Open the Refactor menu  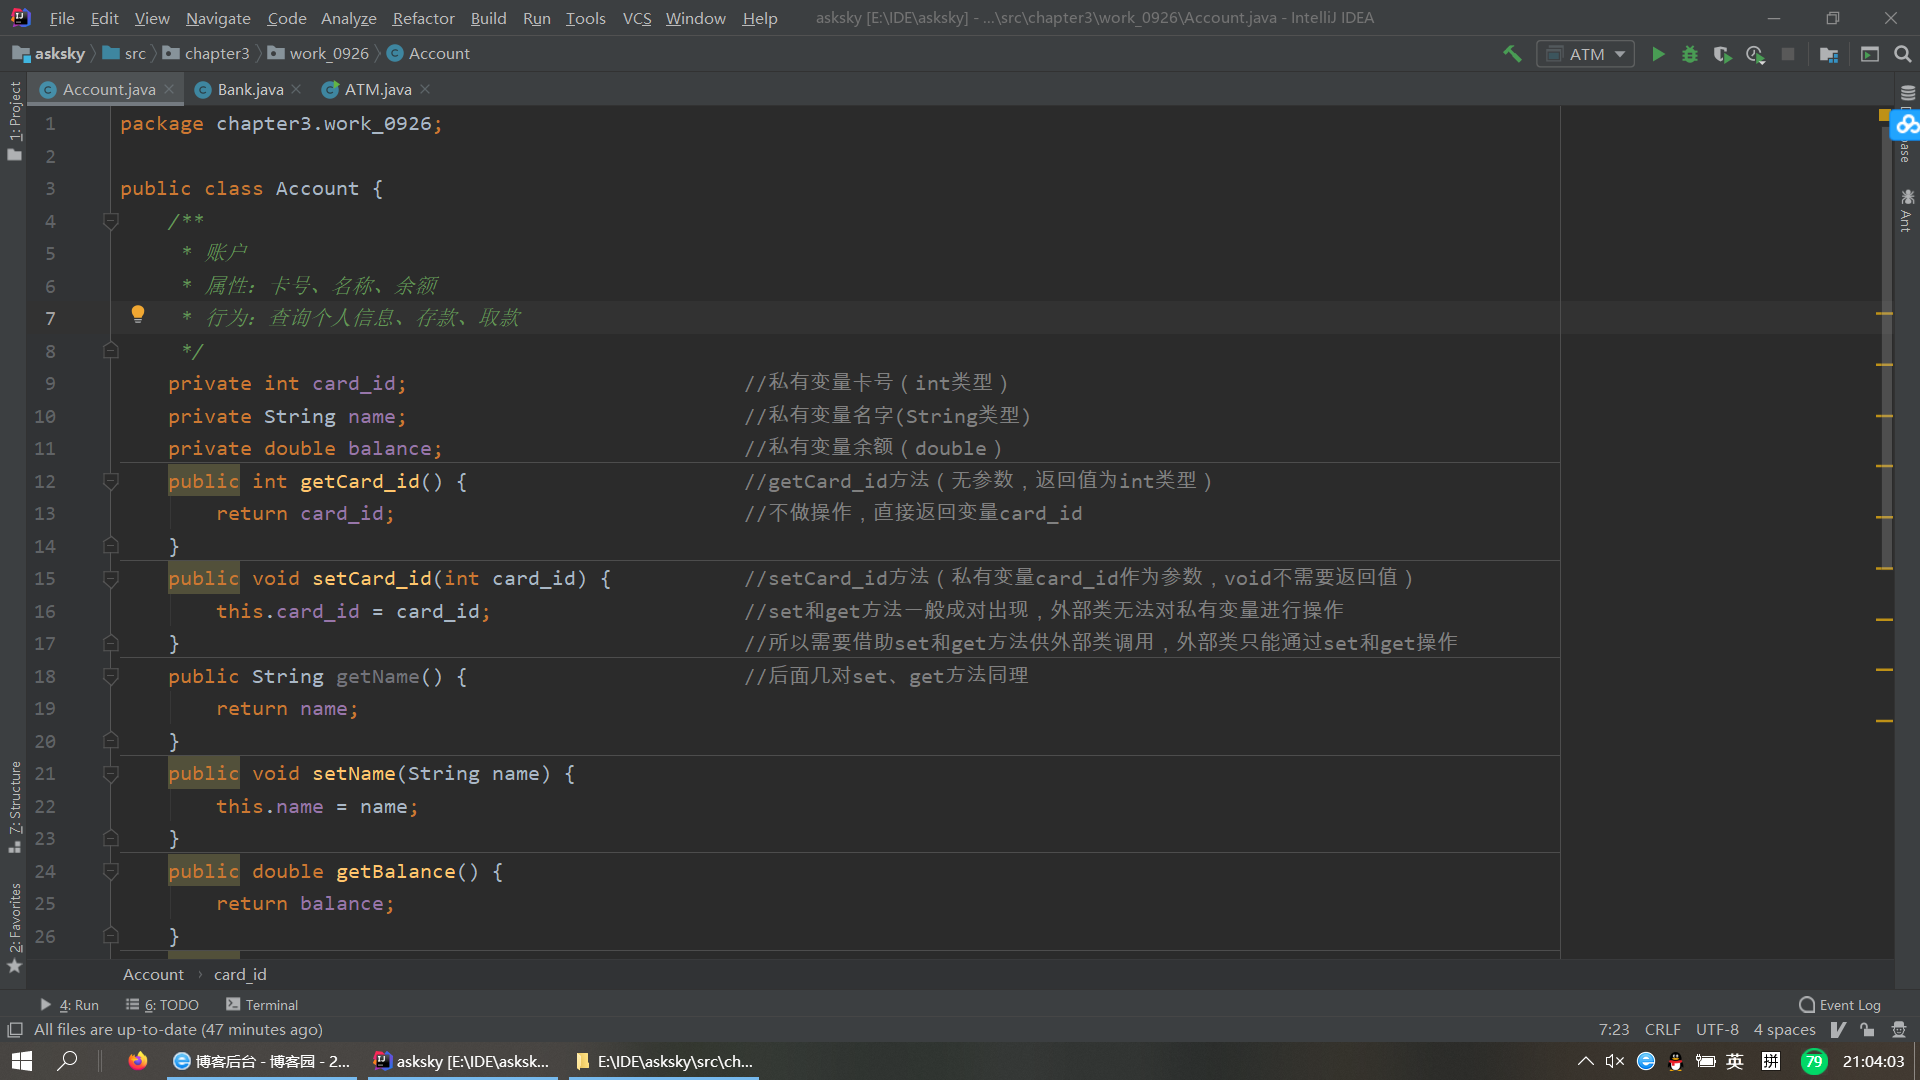click(x=423, y=18)
